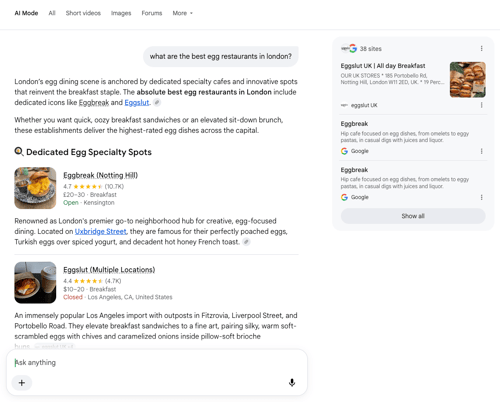Click the $10–20 · Breakfast price text

(x=90, y=289)
